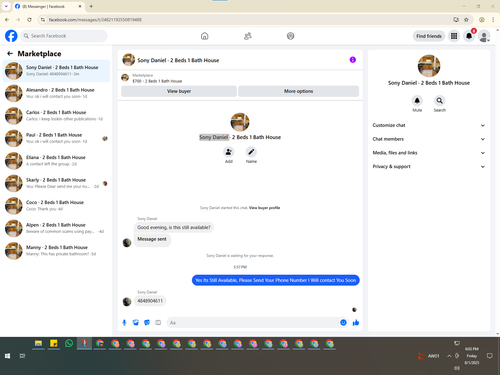Open WhatsApp from the taskbar

[x=69, y=343]
